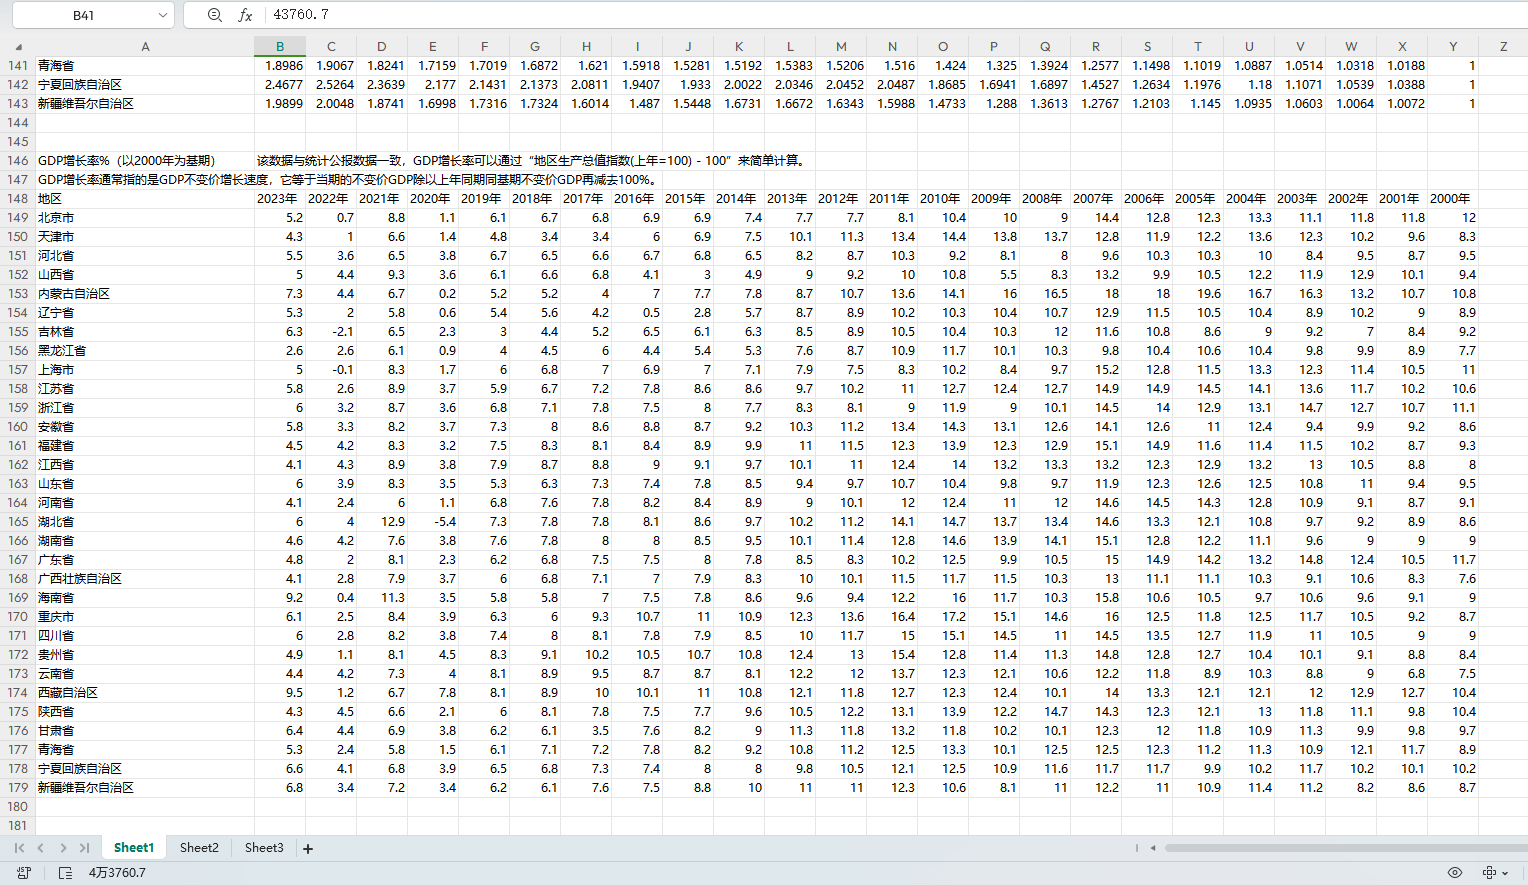Screen dimensions: 1528x885
Task: Open the JS macro icon in the status bar
Action: pos(22,873)
